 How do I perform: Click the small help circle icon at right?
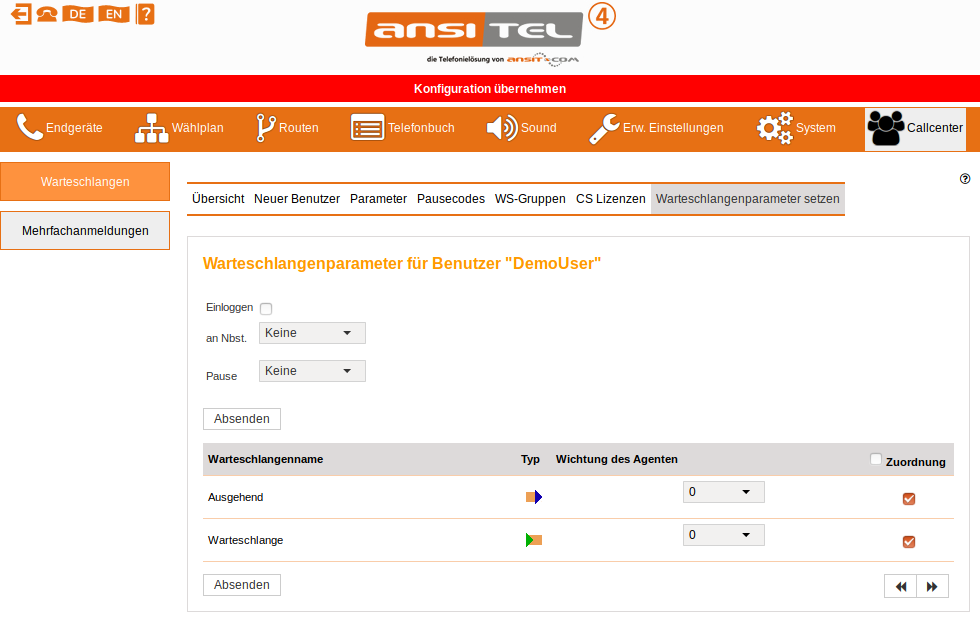(965, 179)
